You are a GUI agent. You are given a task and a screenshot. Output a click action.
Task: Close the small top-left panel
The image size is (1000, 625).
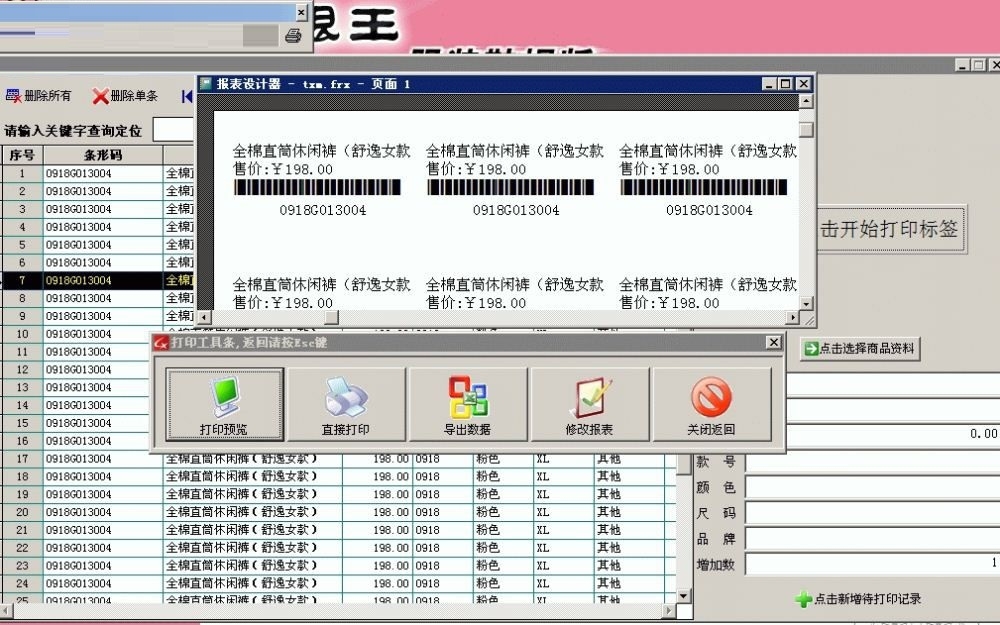point(302,12)
